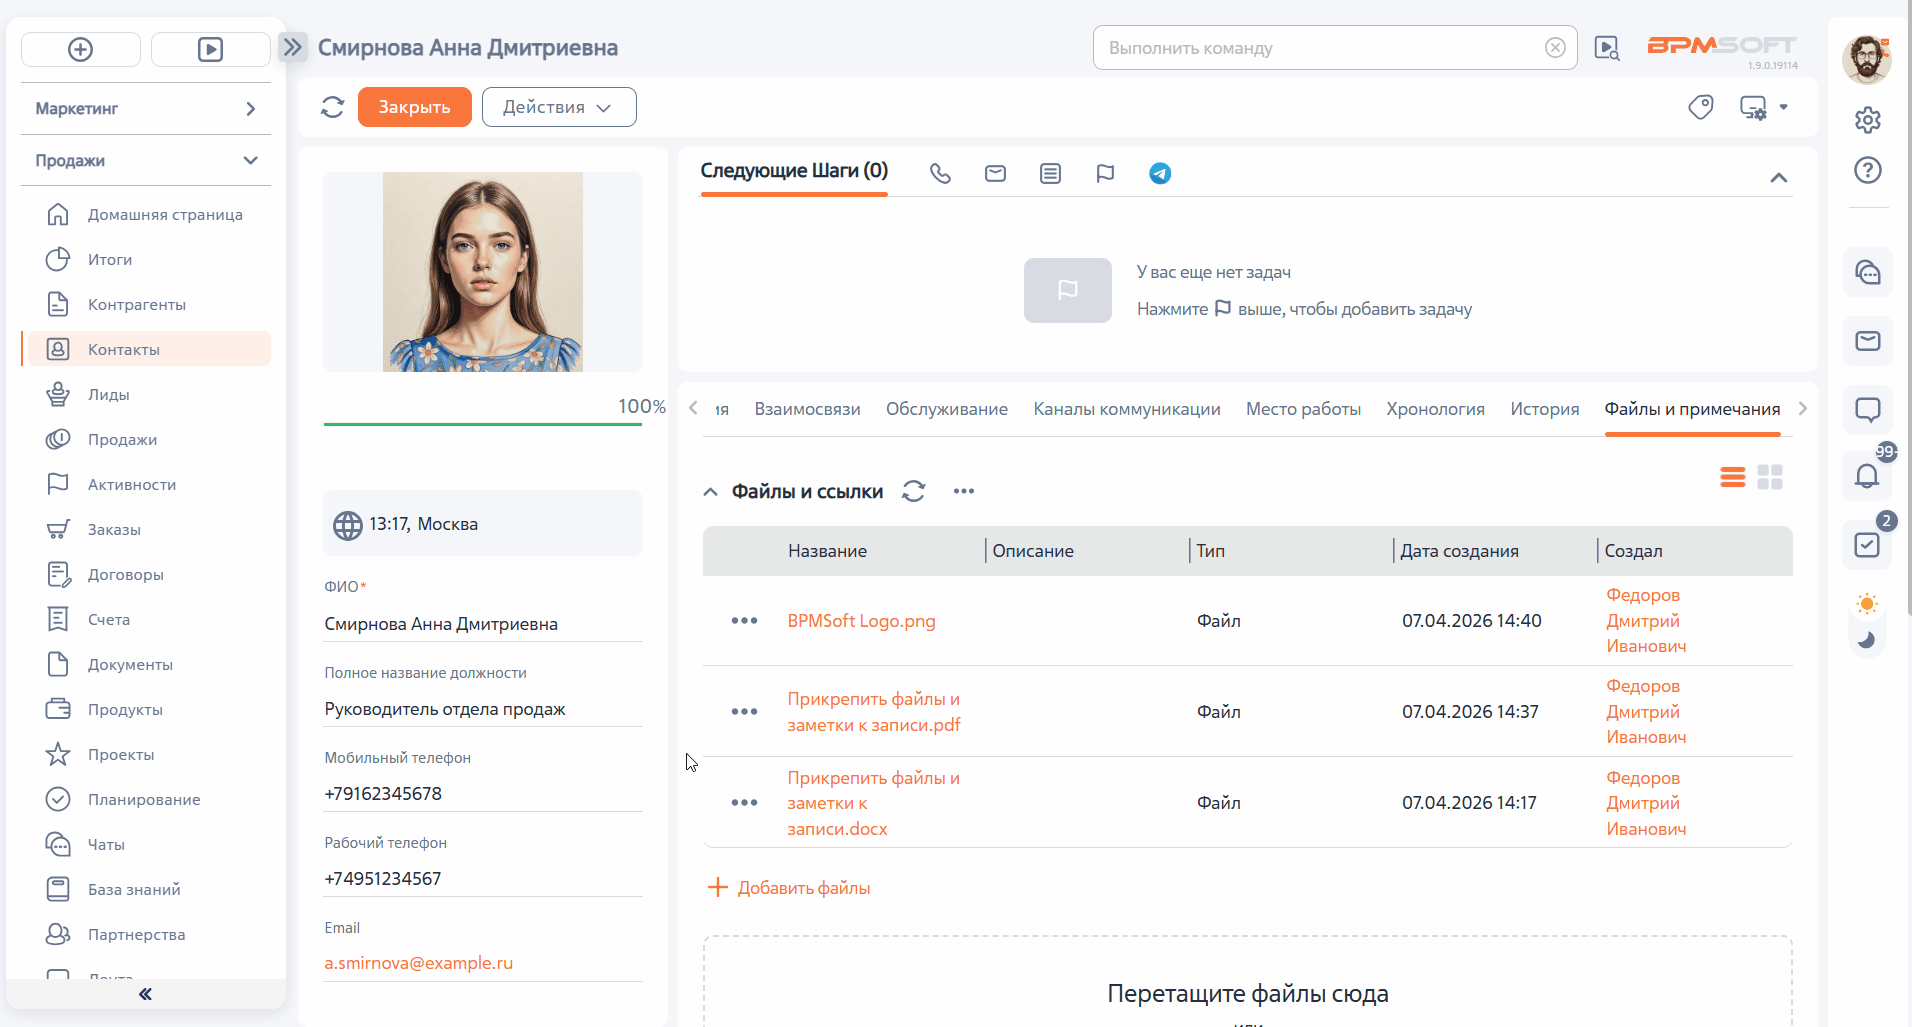Viewport: 1912px width, 1027px height.
Task: Click the email envelope icon in next steps
Action: pyautogui.click(x=995, y=174)
